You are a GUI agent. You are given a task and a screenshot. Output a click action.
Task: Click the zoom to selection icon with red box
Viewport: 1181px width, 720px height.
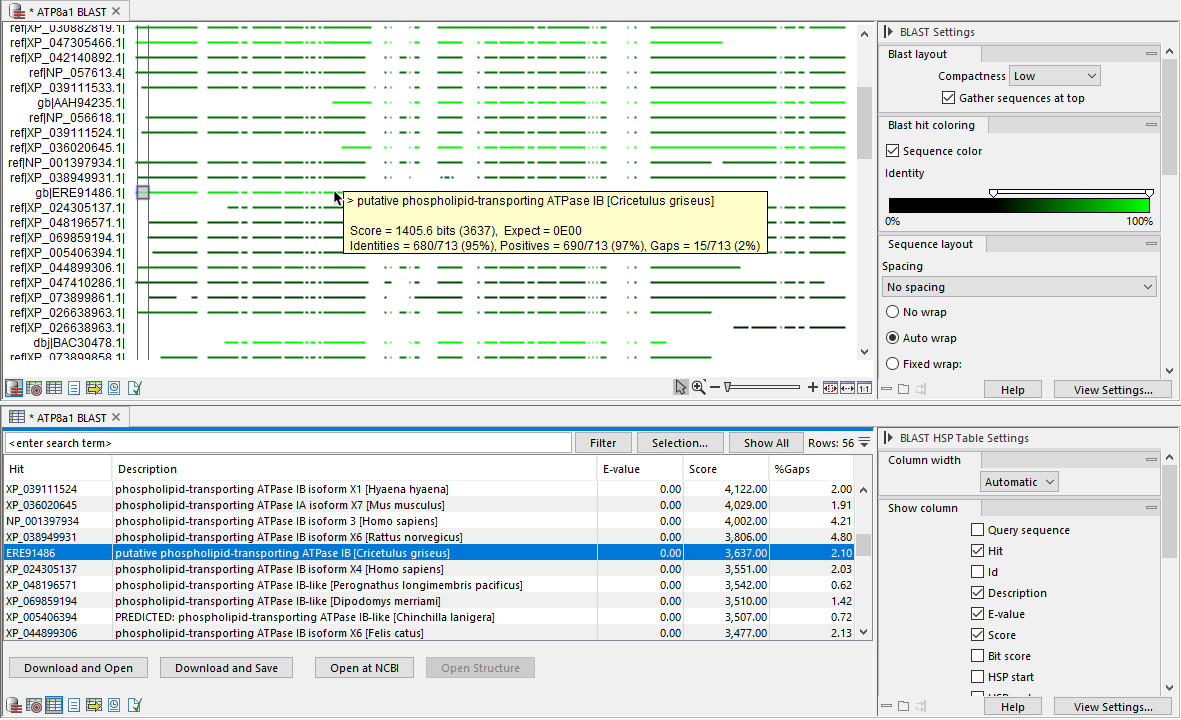tap(830, 388)
